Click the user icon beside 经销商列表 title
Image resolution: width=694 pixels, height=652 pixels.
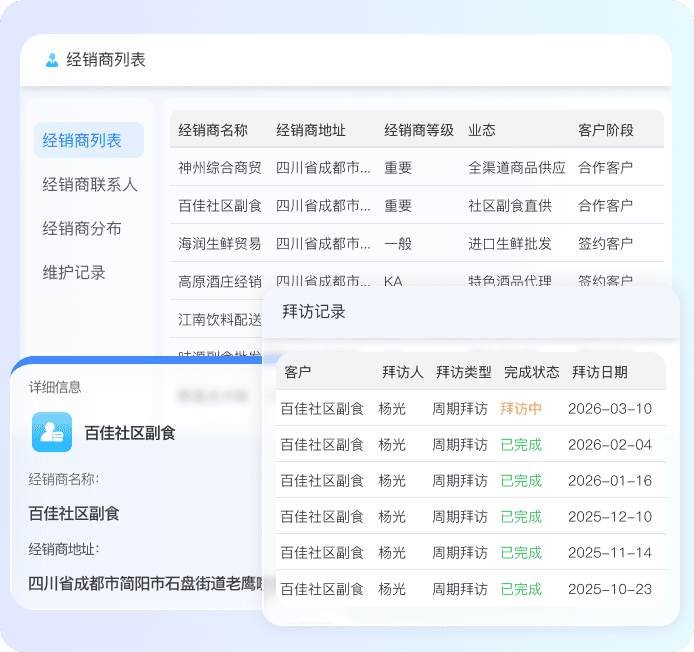pos(52,60)
